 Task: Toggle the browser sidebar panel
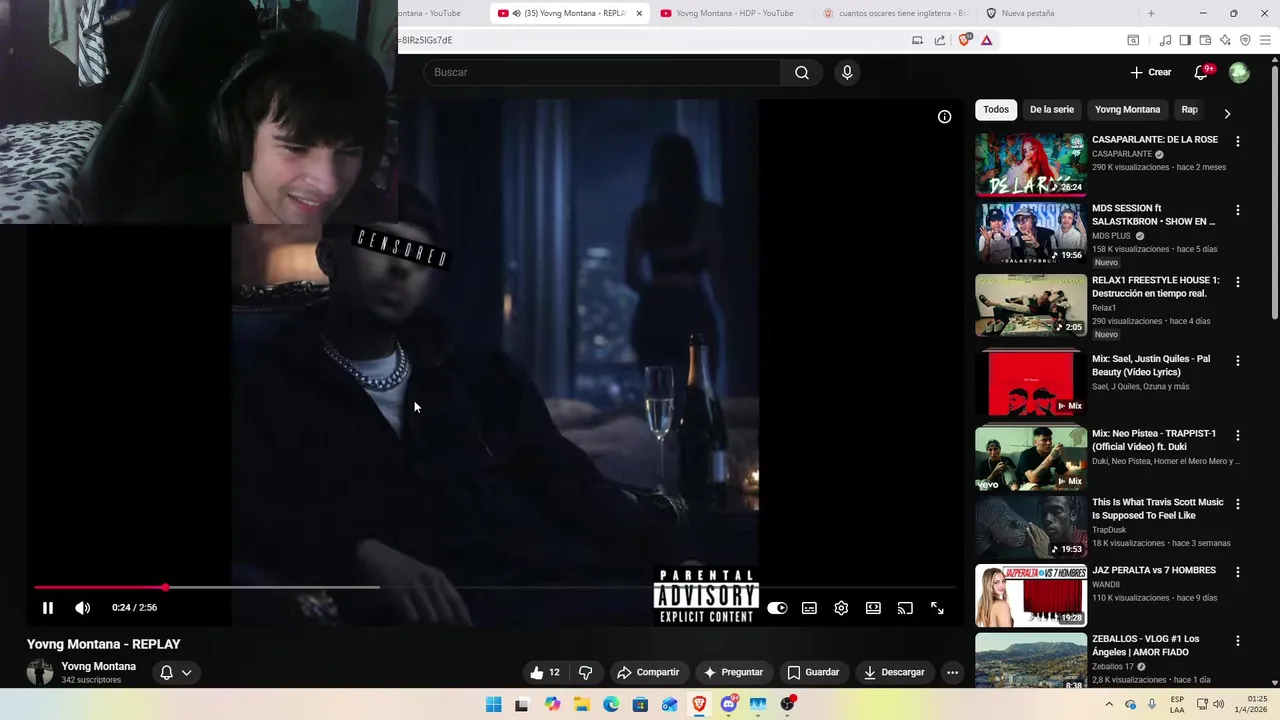(x=1185, y=40)
